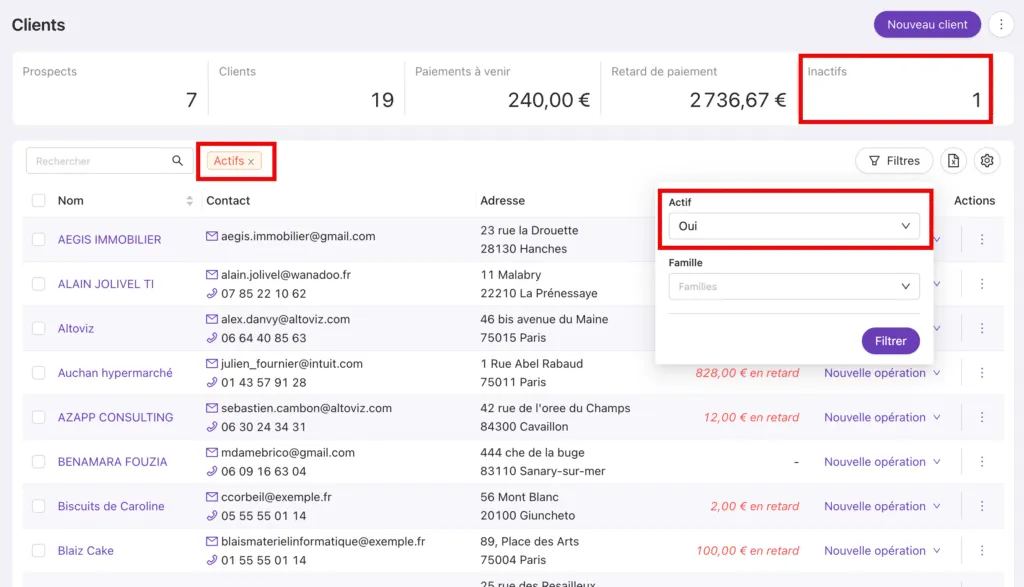
Task: Expand Nouvelle opération for BENAMARA FOUZIA
Action: tap(882, 462)
